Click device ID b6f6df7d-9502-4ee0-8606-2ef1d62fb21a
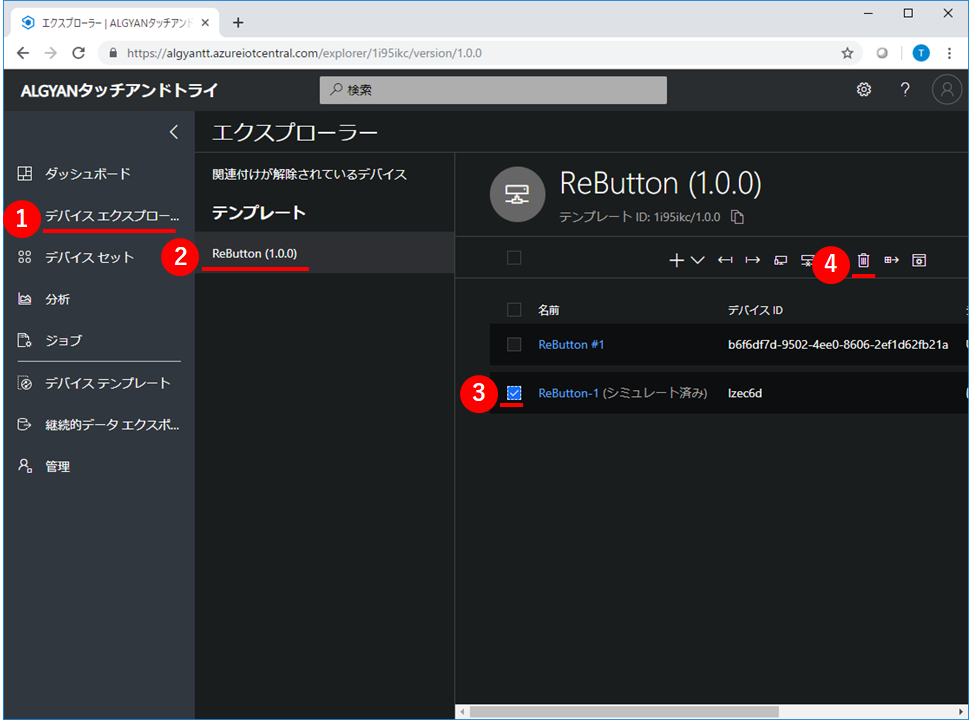The width and height of the screenshot is (969, 720). 838,345
